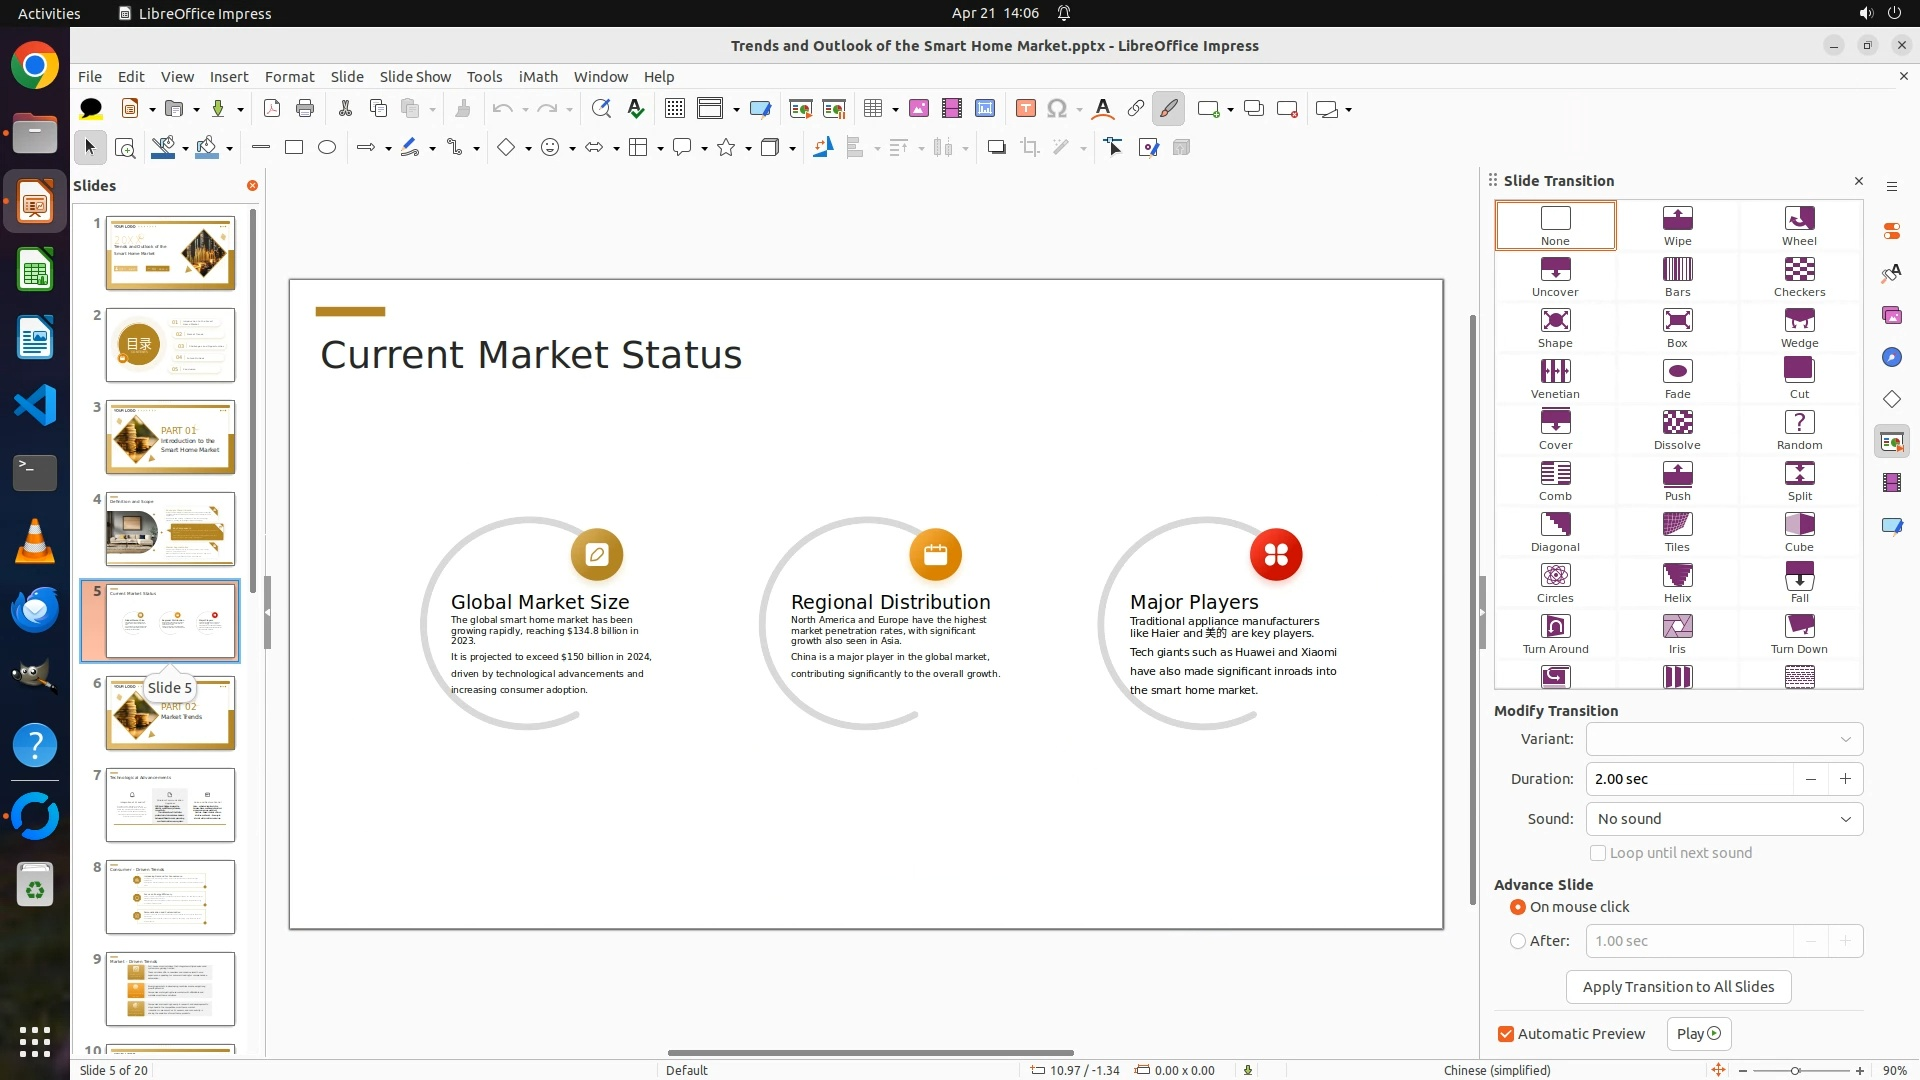
Task: Select the Ellipse drawing tool
Action: 326,148
